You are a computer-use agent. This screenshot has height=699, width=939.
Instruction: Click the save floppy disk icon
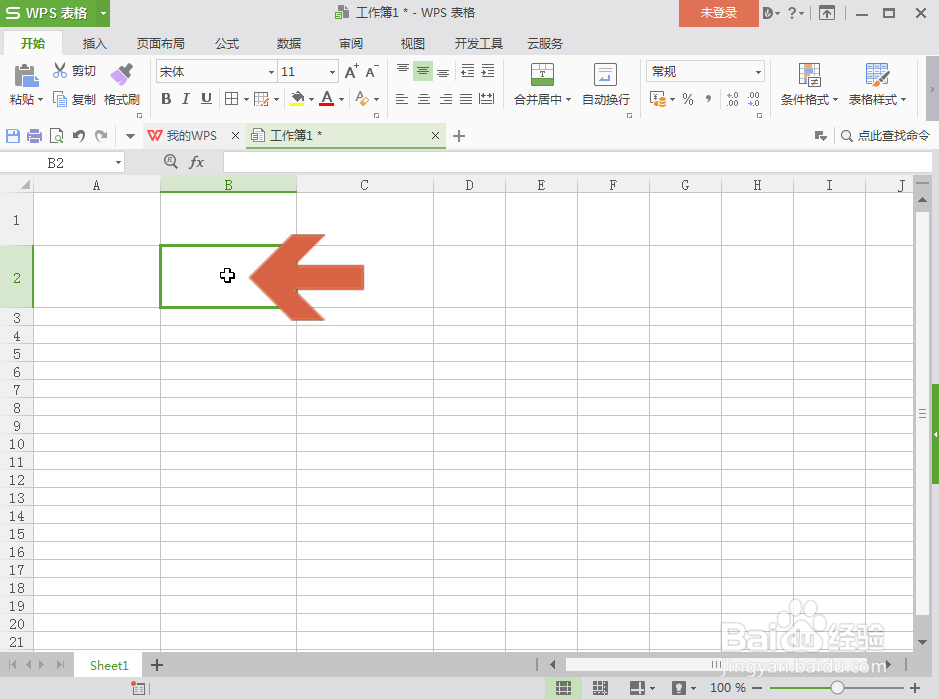[x=13, y=136]
